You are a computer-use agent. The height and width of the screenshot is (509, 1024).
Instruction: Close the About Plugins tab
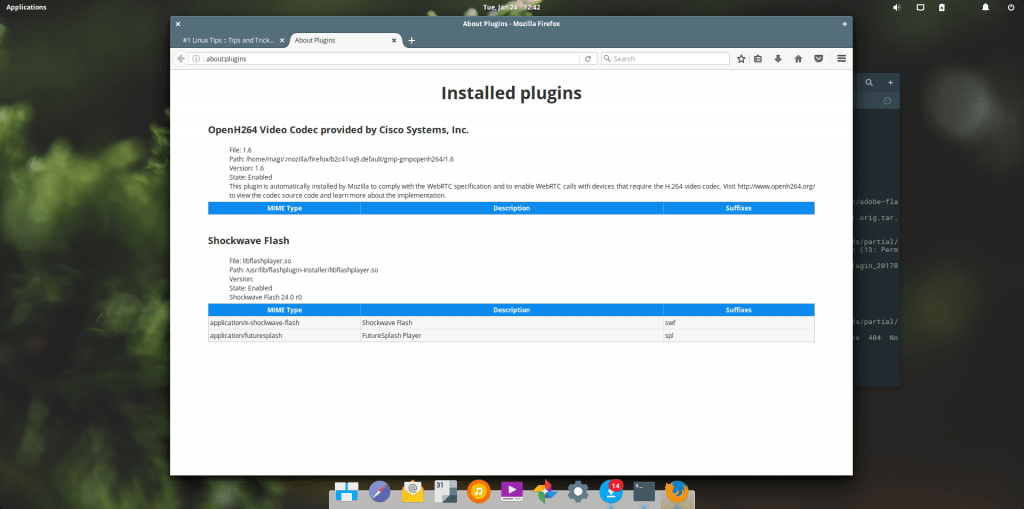coord(395,40)
